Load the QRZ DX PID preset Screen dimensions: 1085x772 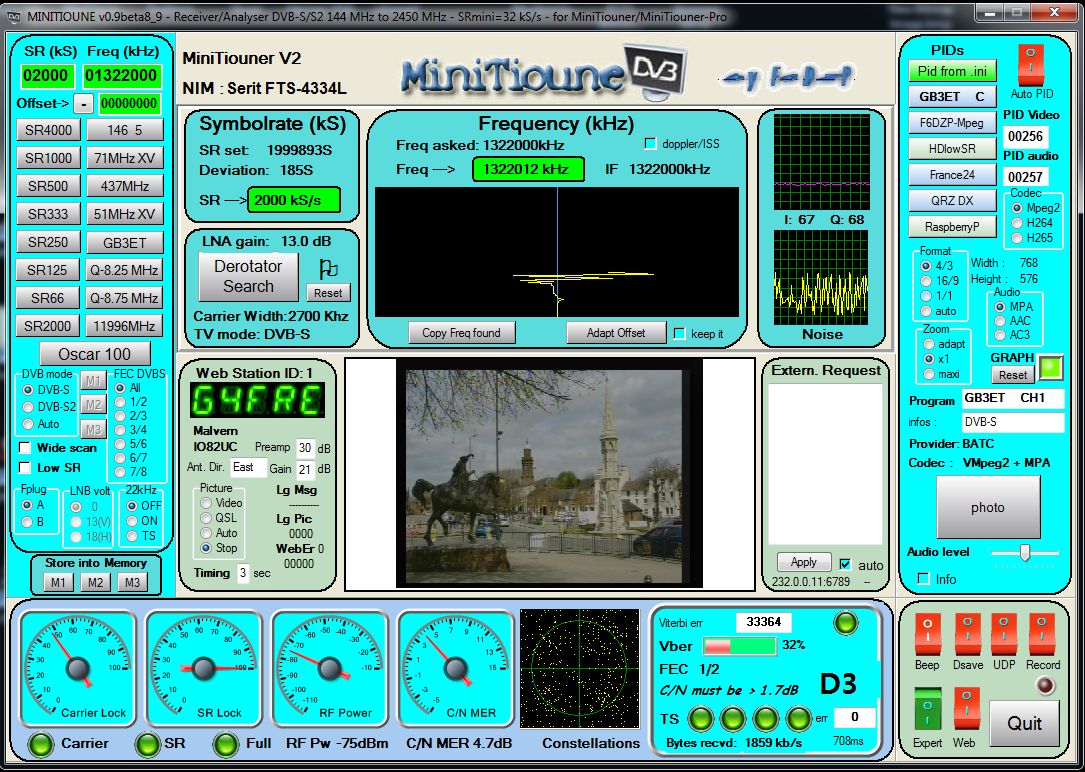pyautogui.click(x=952, y=201)
